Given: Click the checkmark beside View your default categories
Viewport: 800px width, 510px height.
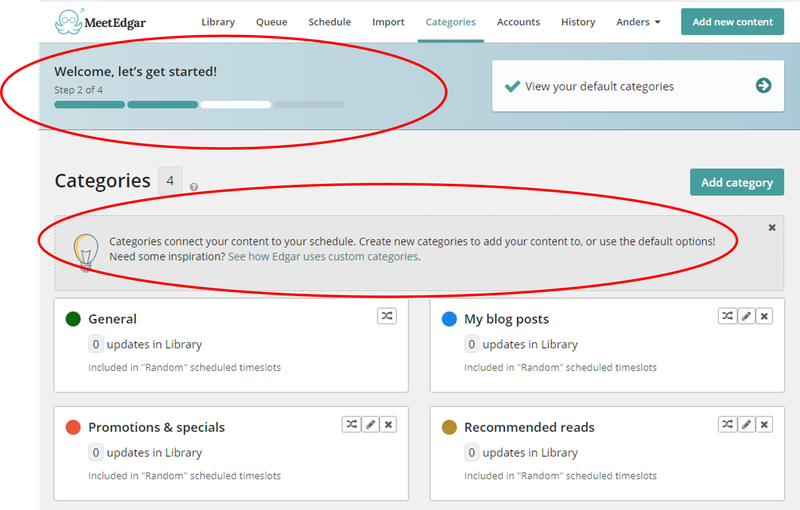Looking at the screenshot, I should pyautogui.click(x=512, y=86).
